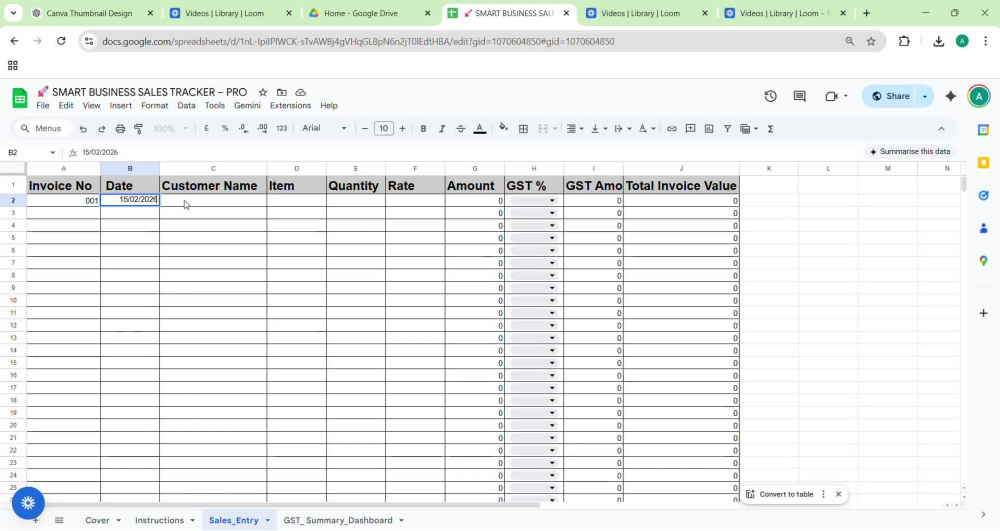Click the Redo icon in toolbar

tap(101, 129)
